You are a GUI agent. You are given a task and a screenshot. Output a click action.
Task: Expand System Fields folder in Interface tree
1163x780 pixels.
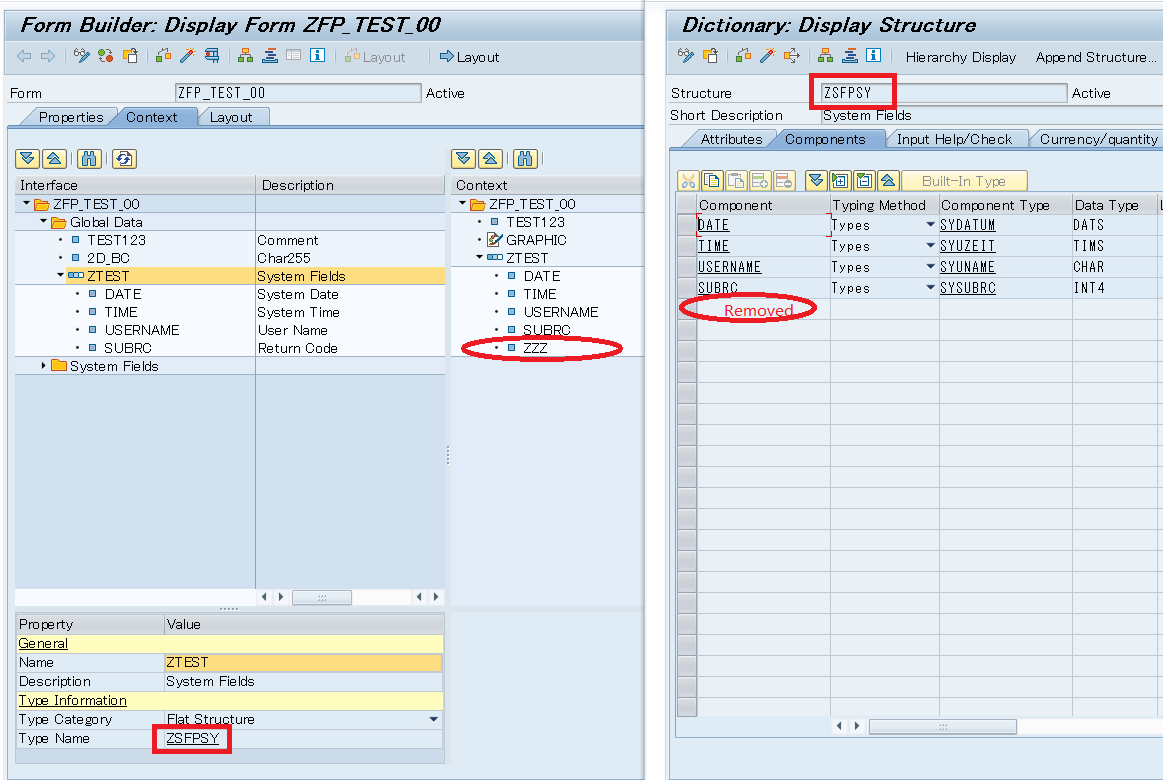[44, 366]
